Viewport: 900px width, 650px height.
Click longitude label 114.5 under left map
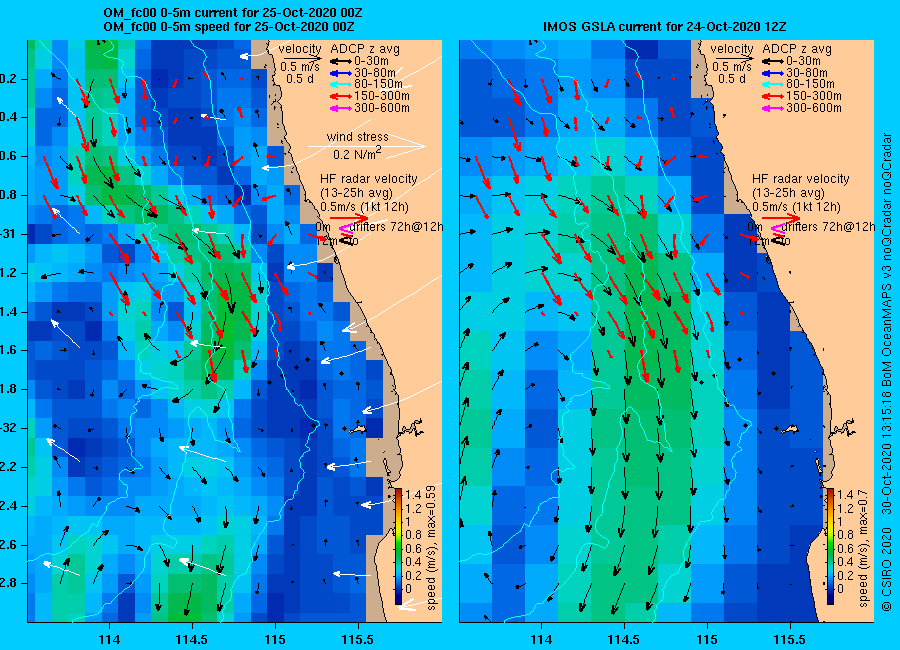pos(192,639)
